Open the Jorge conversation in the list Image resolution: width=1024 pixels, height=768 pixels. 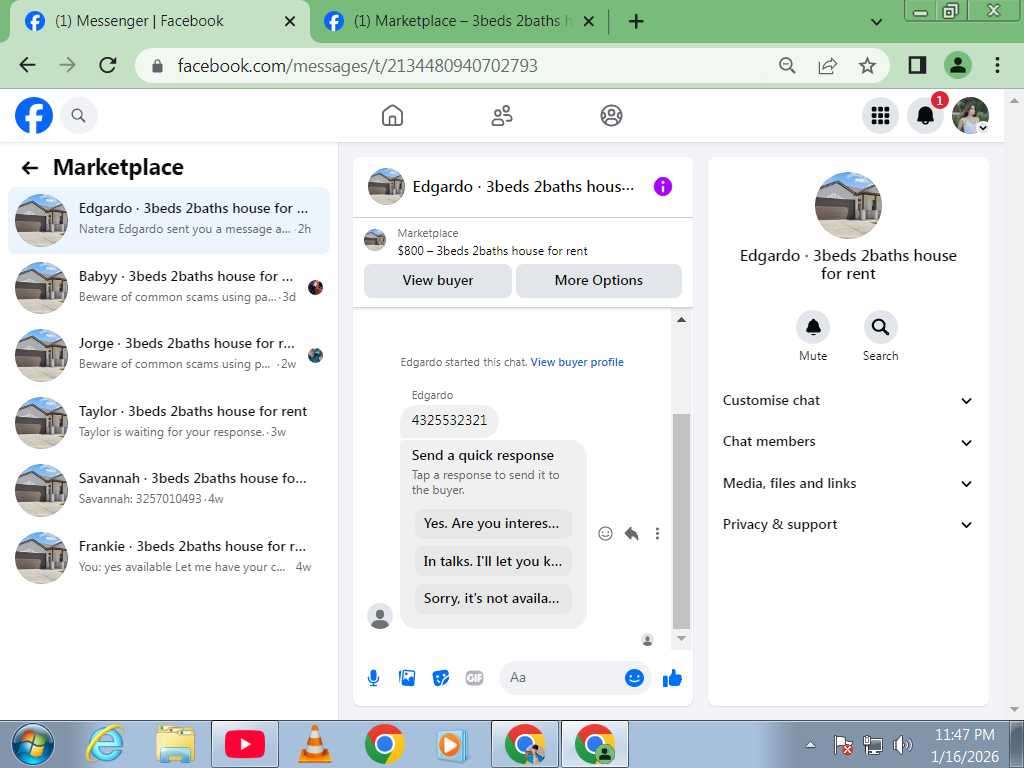point(168,355)
